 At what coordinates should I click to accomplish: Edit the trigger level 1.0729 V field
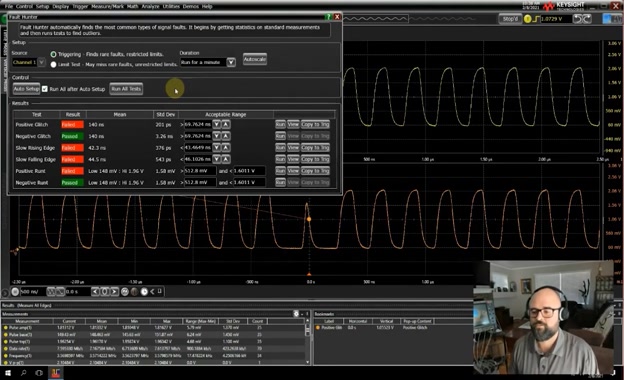pos(556,19)
